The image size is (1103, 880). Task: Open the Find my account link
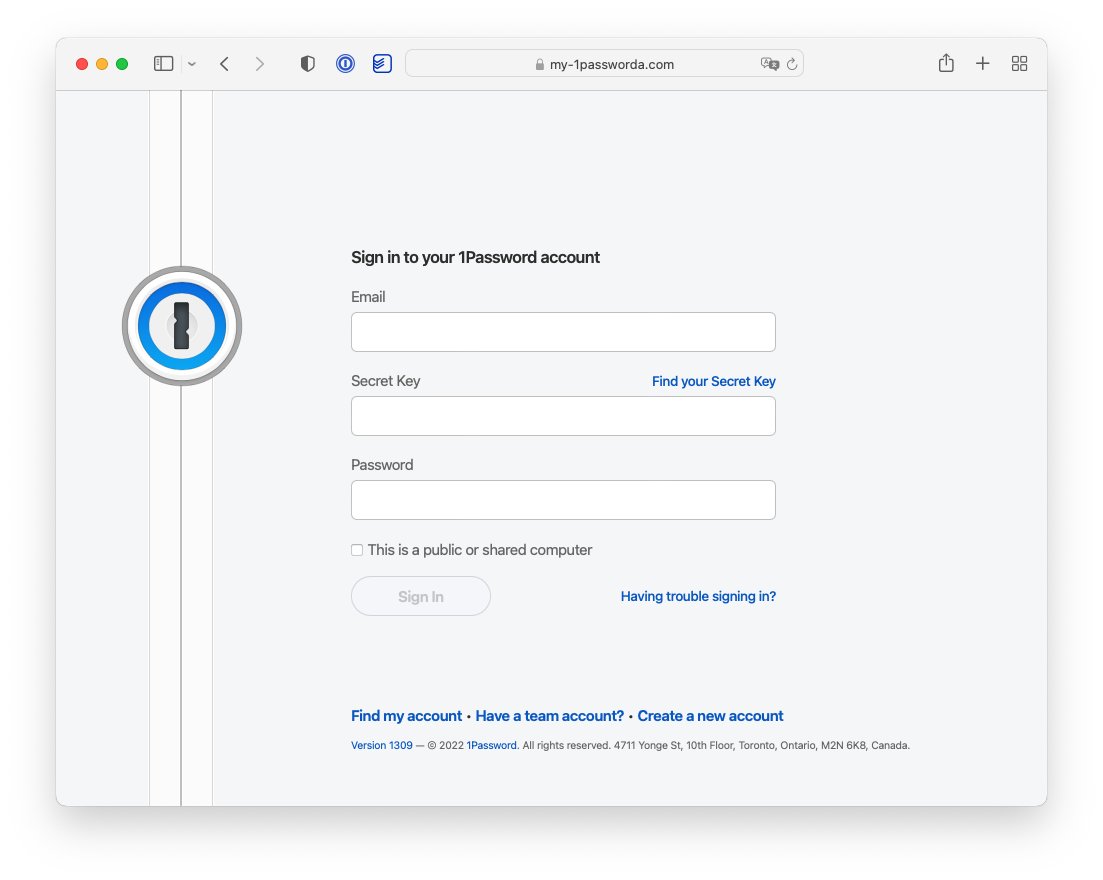click(x=407, y=716)
